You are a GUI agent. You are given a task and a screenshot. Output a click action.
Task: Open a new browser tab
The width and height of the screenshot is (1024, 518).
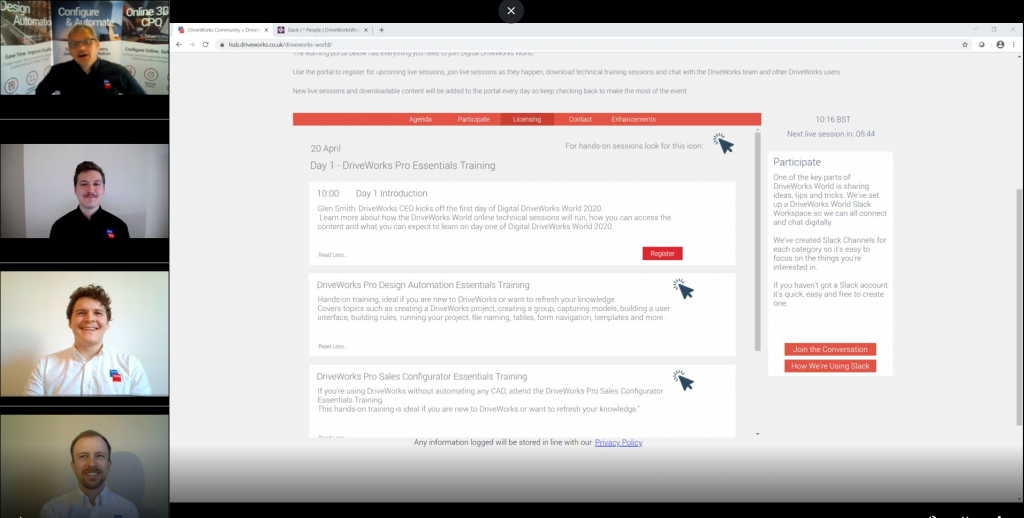[381, 30]
